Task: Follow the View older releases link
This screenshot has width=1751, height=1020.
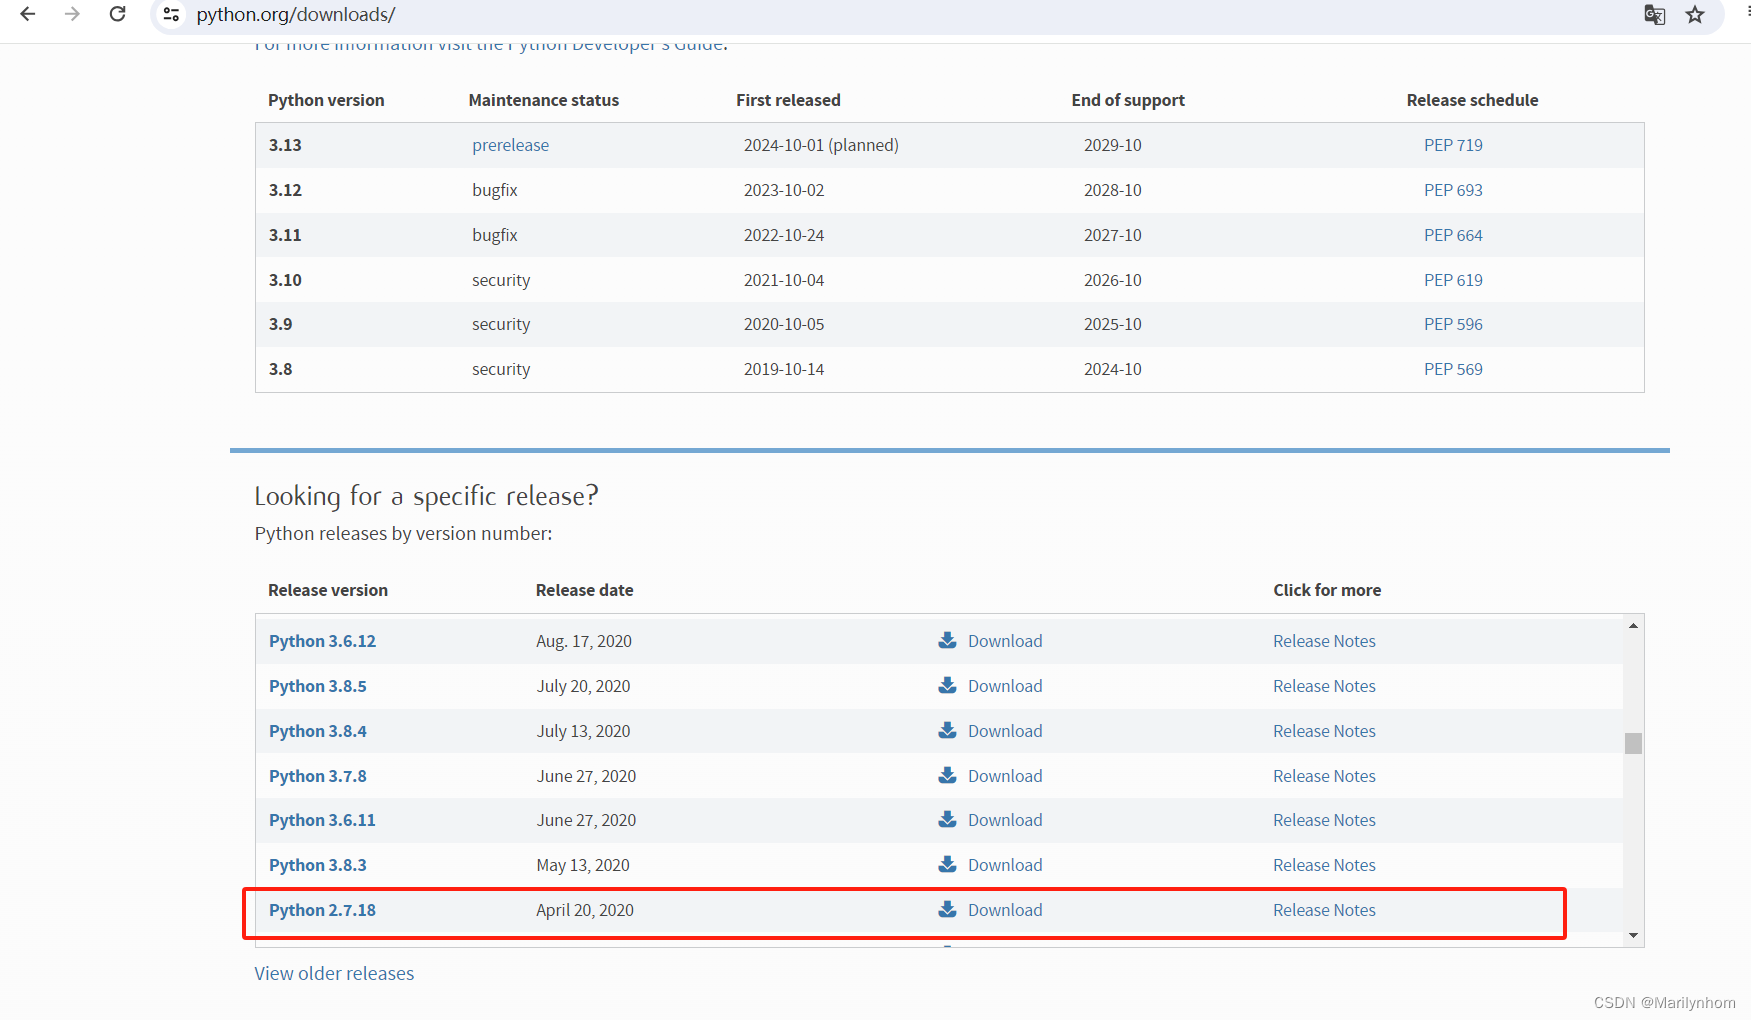Action: (334, 973)
